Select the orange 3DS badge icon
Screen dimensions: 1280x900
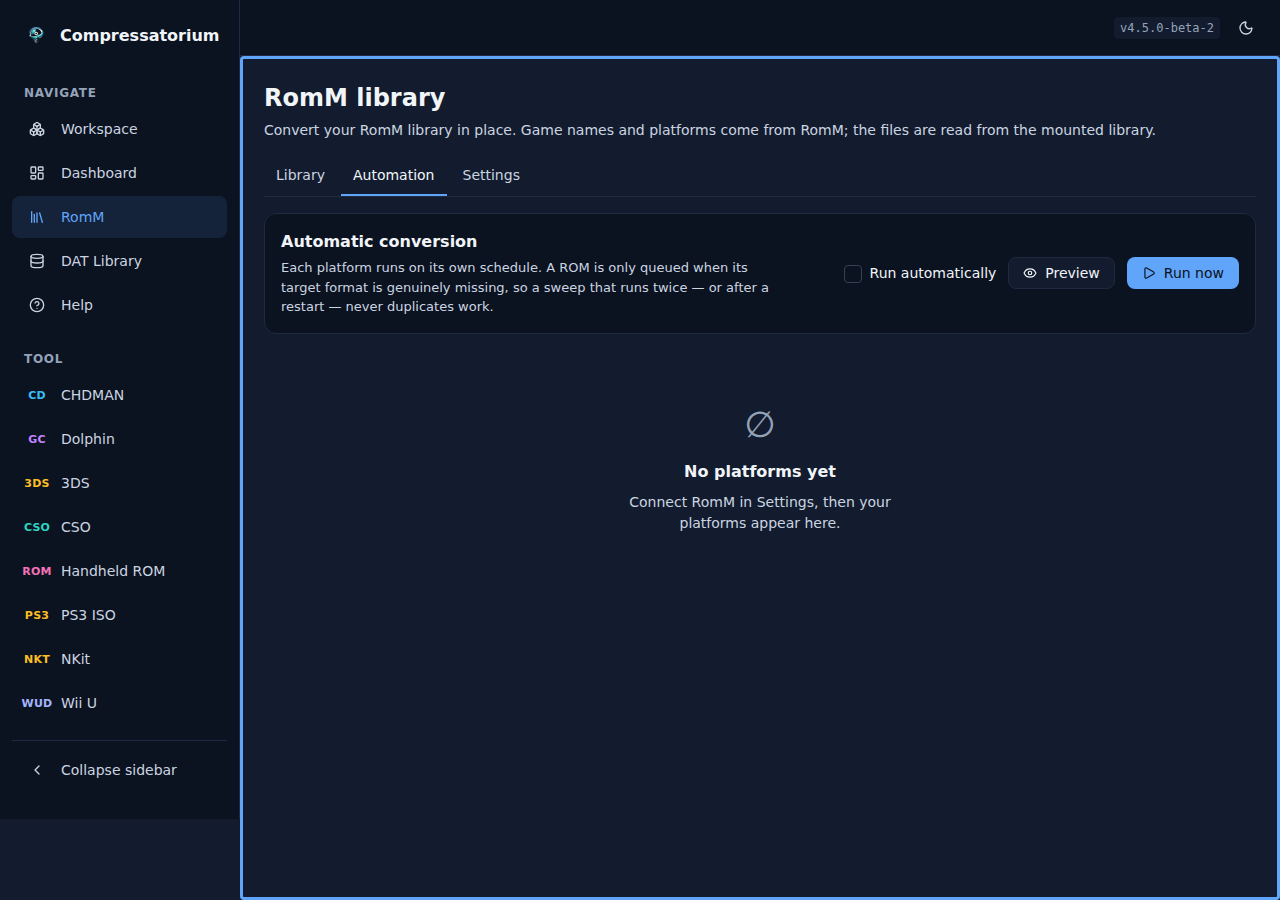(x=37, y=483)
